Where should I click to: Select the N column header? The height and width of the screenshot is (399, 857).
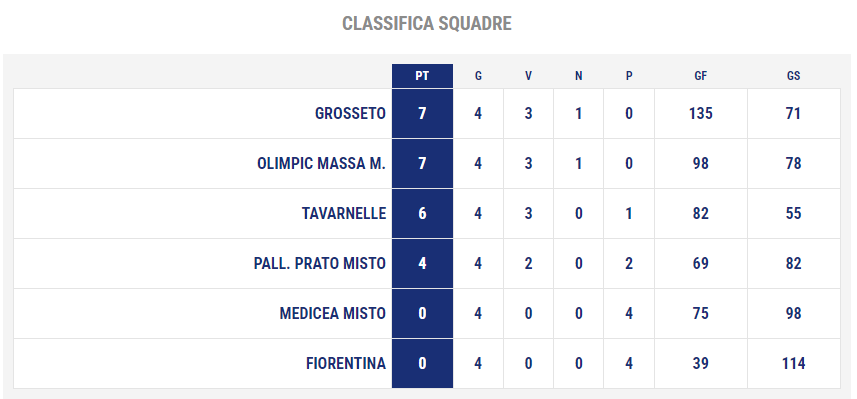click(578, 76)
